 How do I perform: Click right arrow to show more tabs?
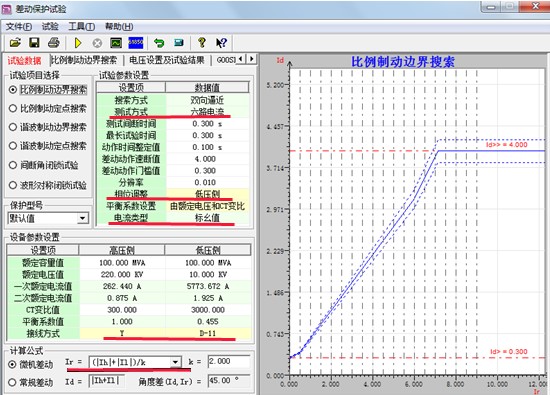(x=252, y=59)
